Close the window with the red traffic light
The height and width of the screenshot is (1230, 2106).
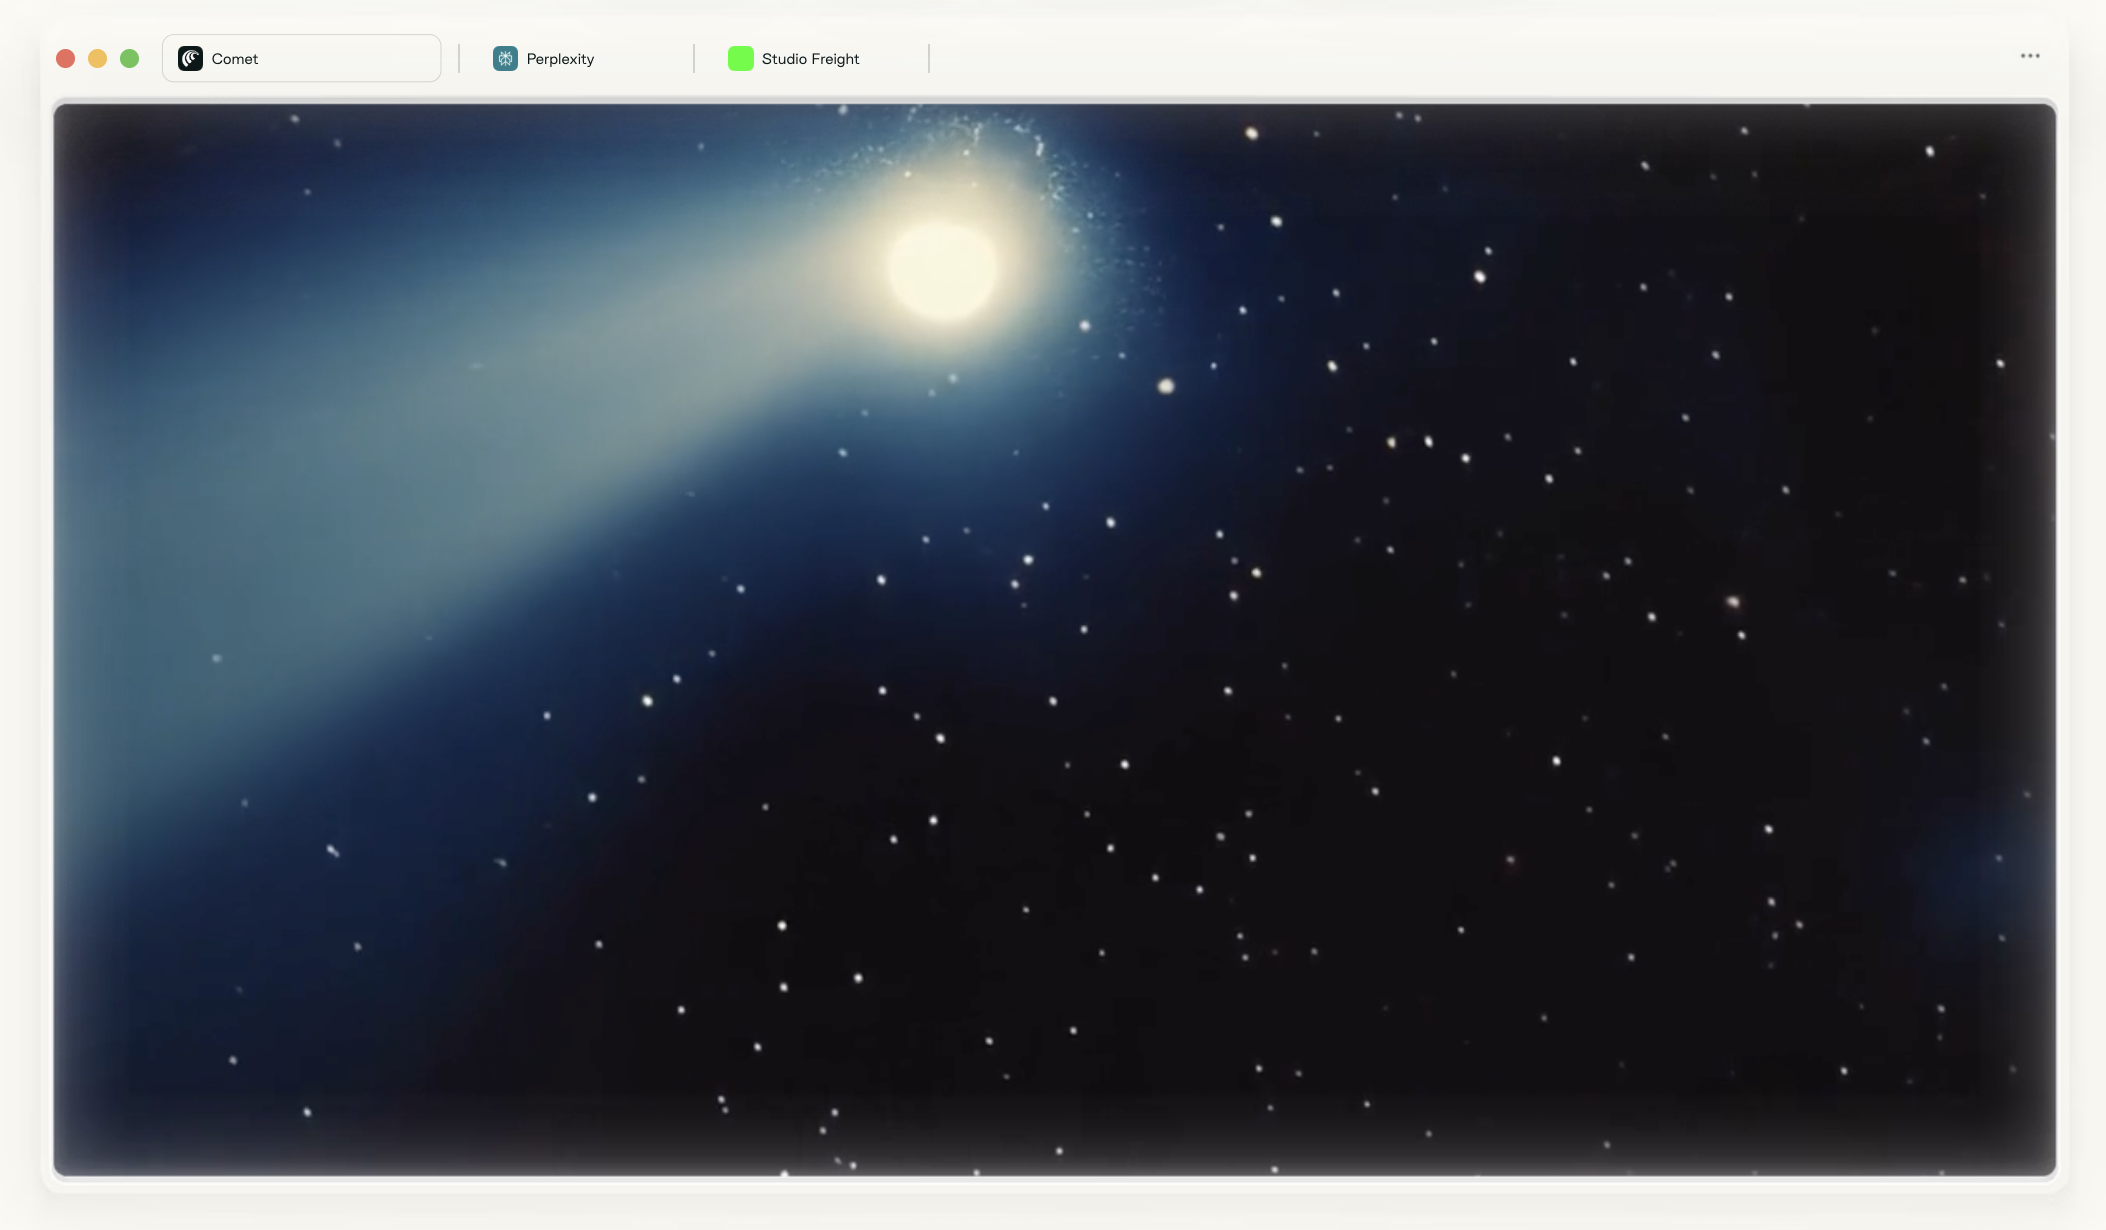(x=66, y=58)
